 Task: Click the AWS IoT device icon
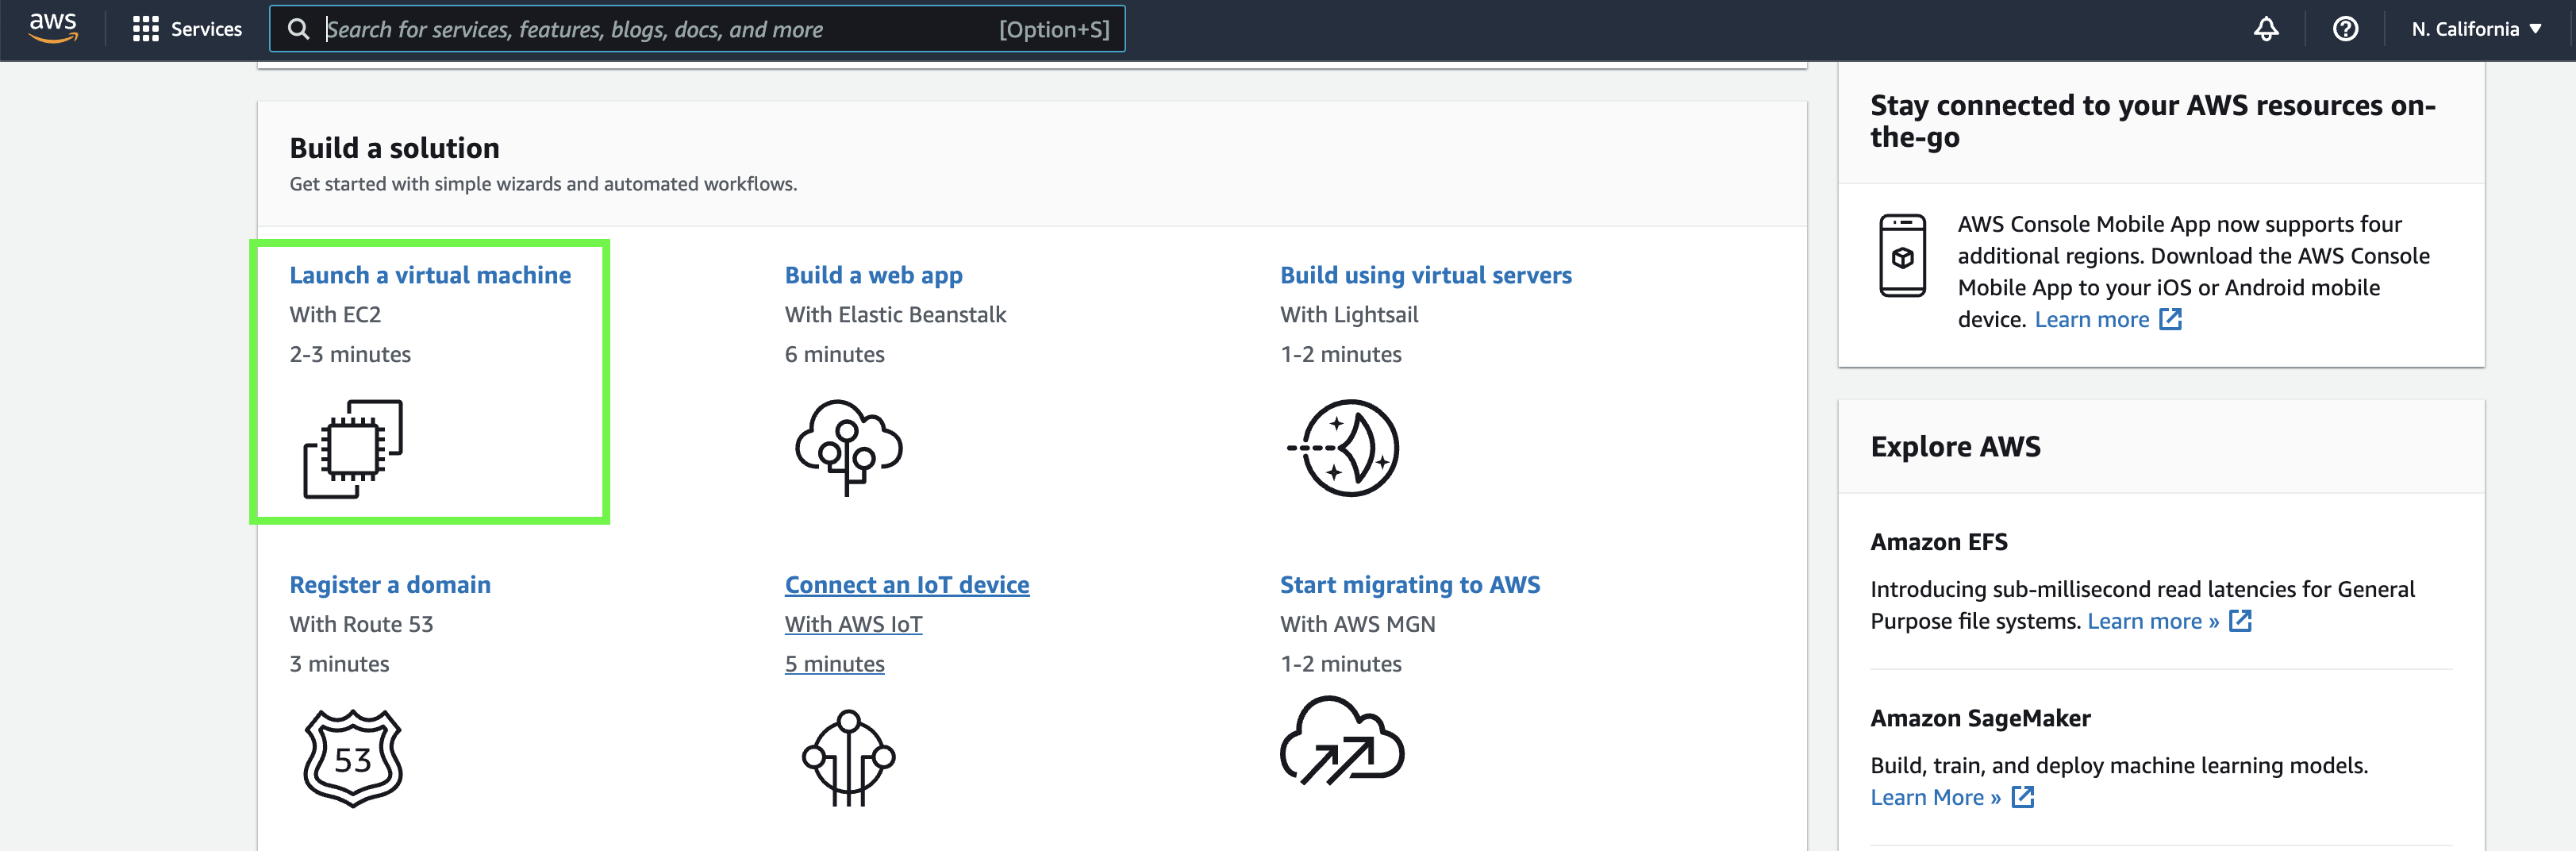pyautogui.click(x=851, y=757)
